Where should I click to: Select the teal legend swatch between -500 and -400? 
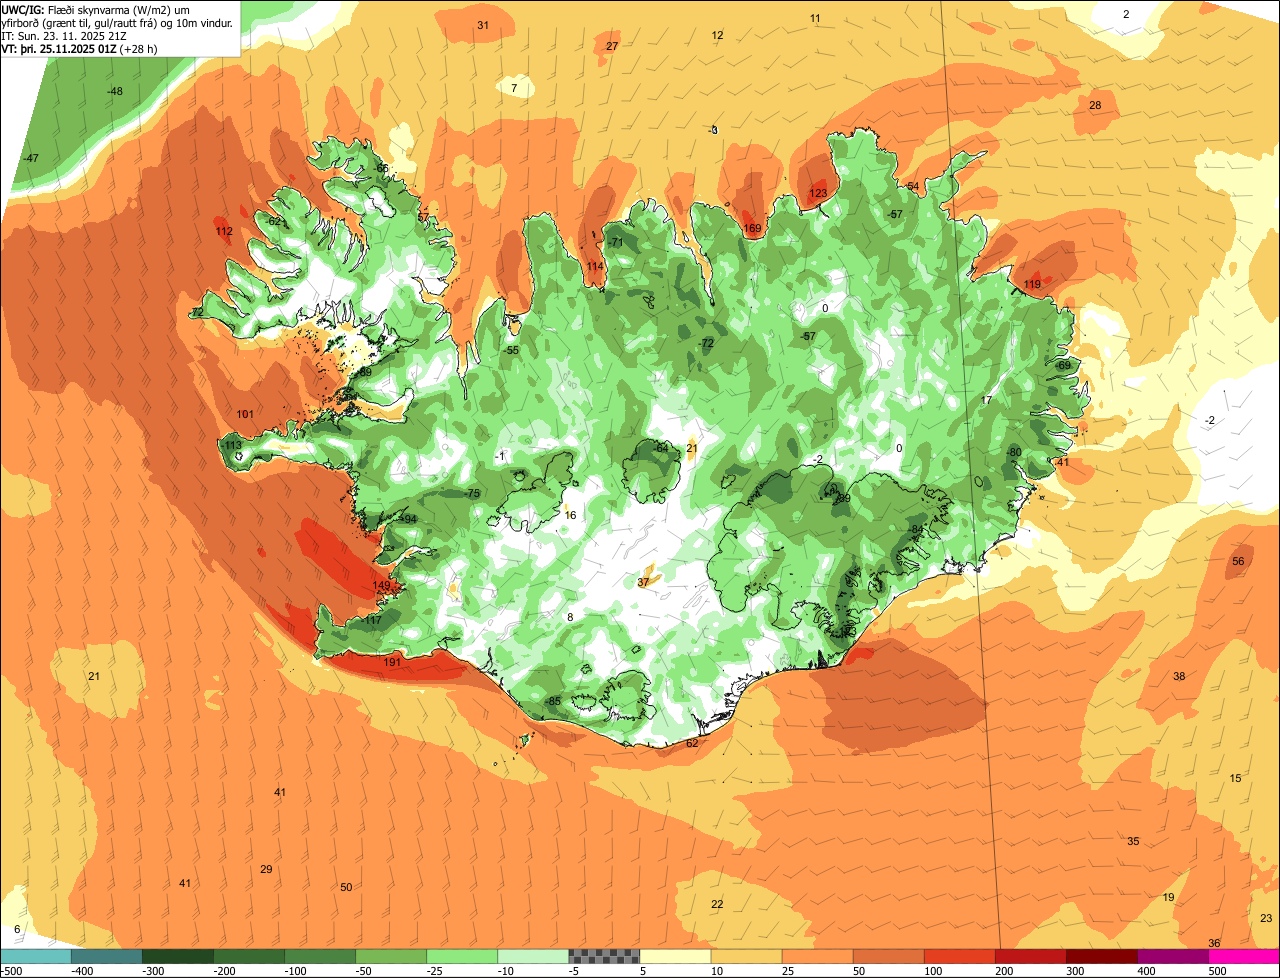click(x=36, y=956)
